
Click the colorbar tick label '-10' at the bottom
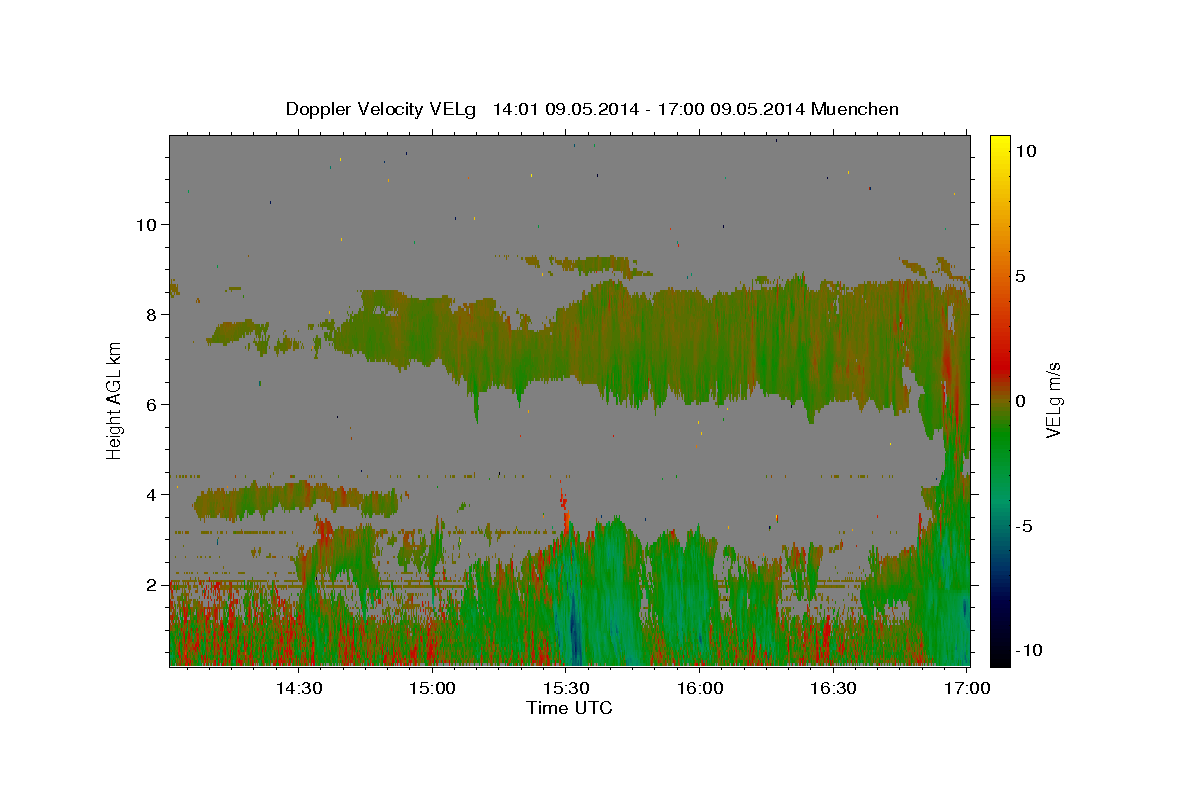[x=1027, y=650]
